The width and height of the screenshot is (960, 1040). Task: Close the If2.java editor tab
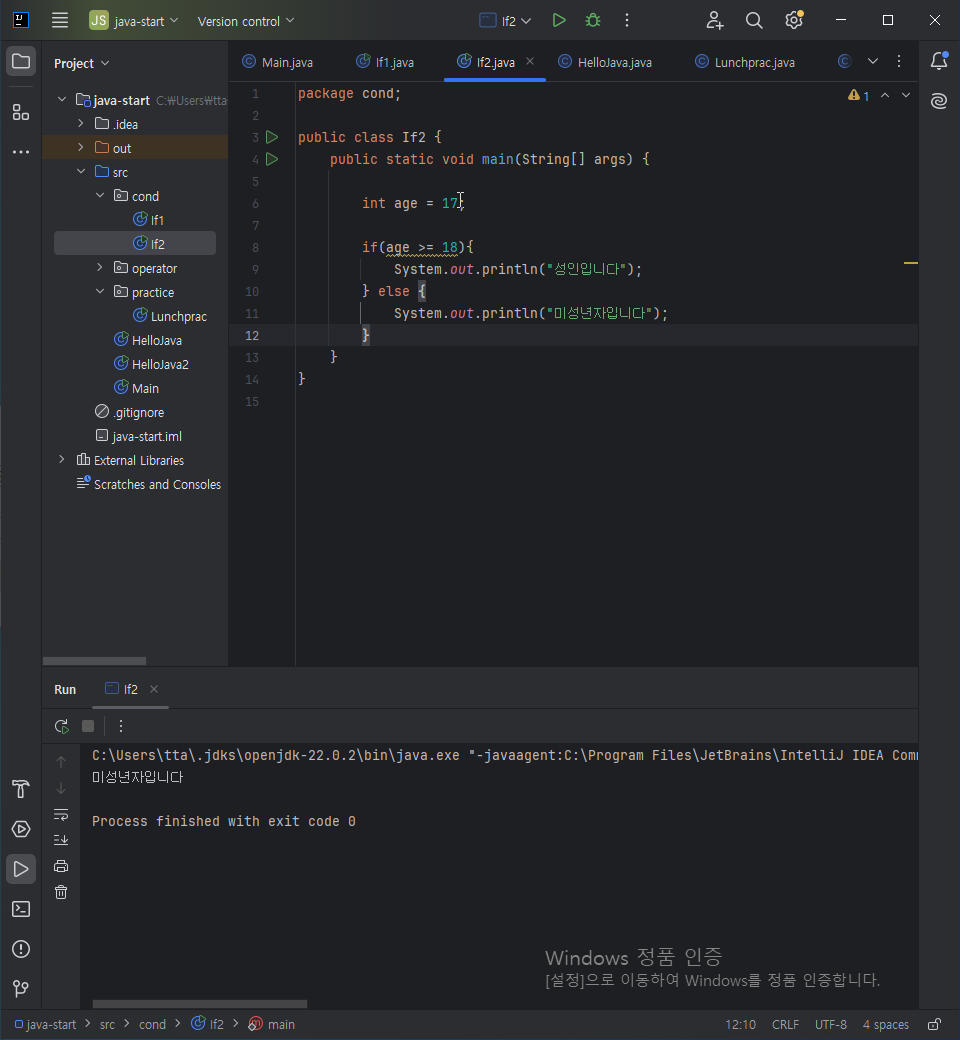pos(530,61)
